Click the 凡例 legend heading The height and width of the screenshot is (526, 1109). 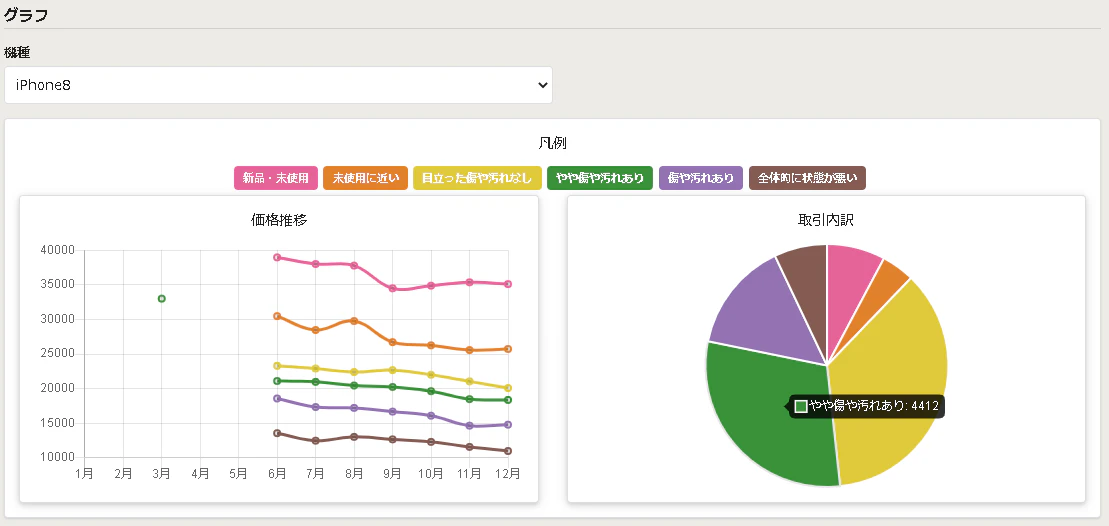coord(553,144)
